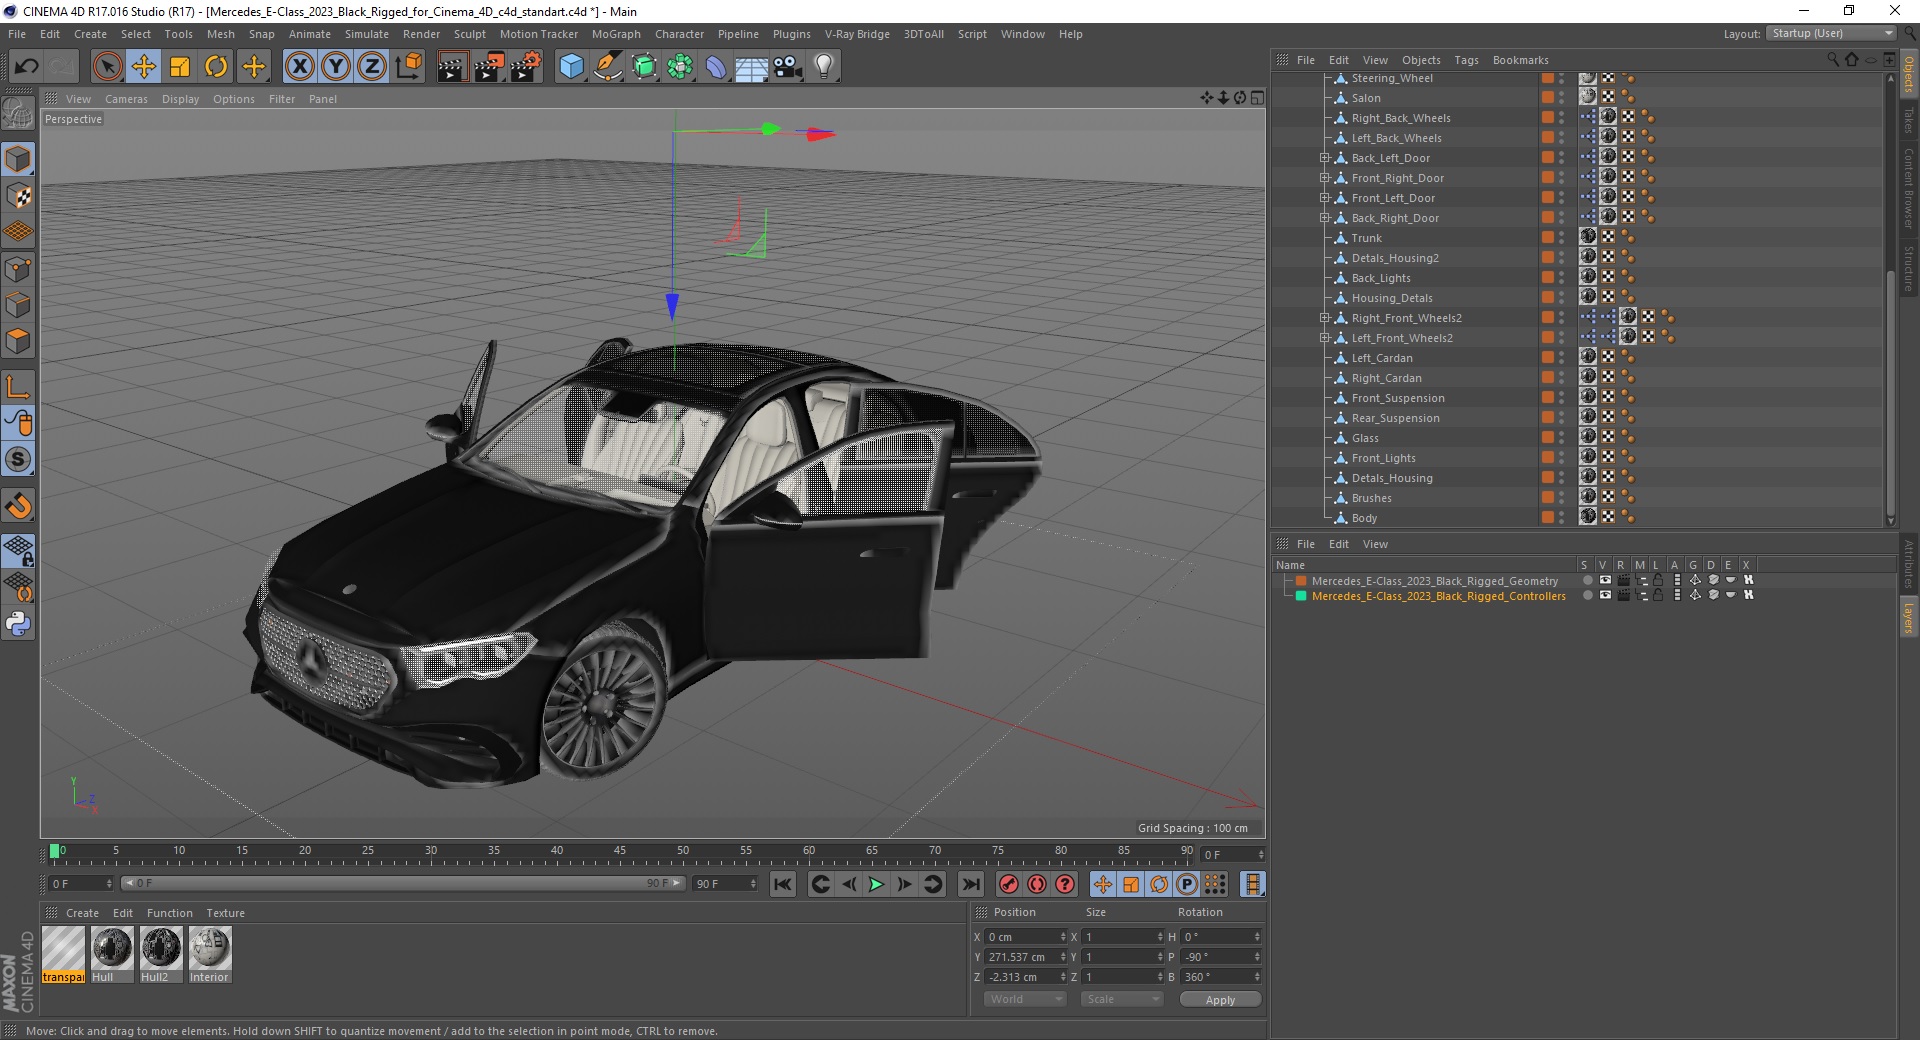The image size is (1920, 1040).
Task: Click Position Y input field
Action: pos(1025,957)
